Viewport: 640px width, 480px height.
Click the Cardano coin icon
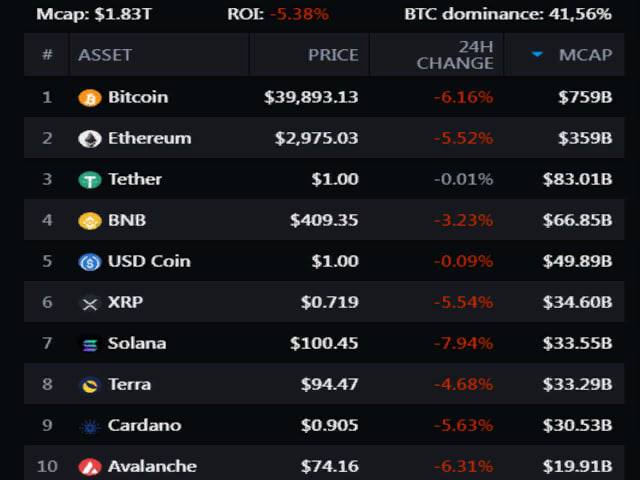point(90,426)
